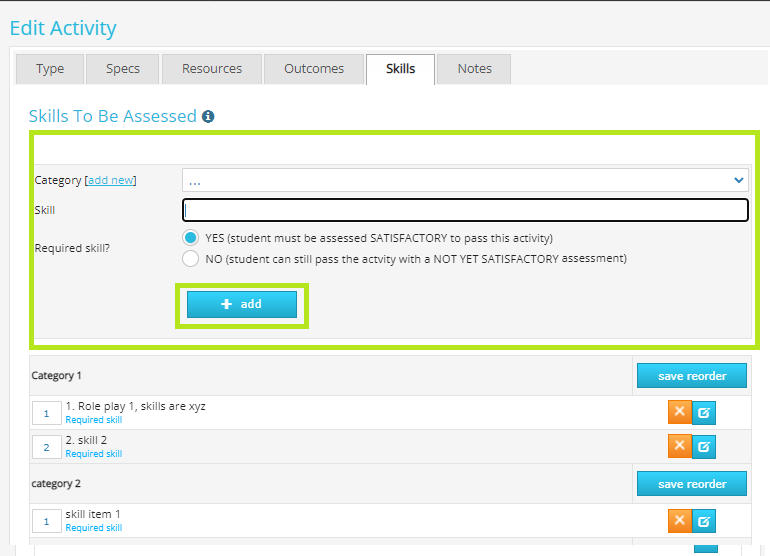Save reorder for Category 1
The image size is (770, 556).
691,376
